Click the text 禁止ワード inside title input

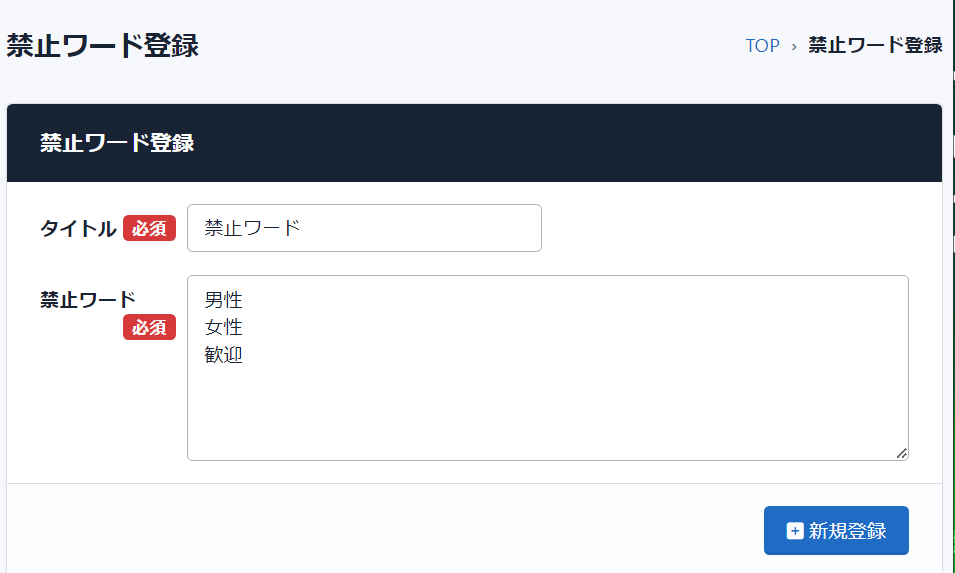[252, 228]
